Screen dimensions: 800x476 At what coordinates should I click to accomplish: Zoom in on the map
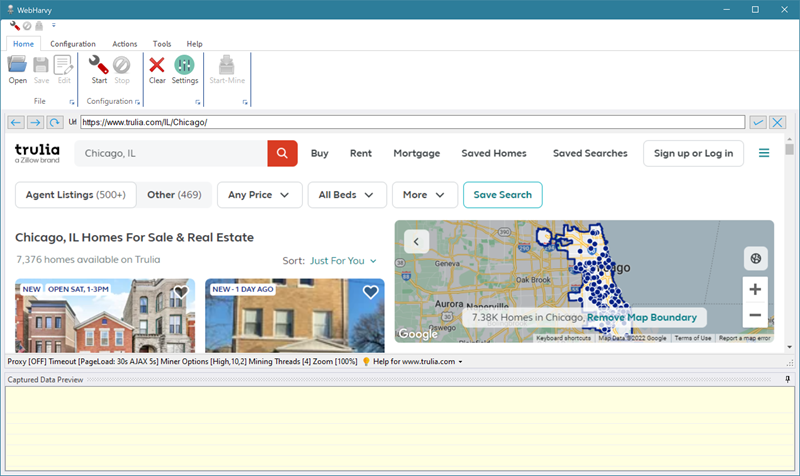[x=755, y=289]
